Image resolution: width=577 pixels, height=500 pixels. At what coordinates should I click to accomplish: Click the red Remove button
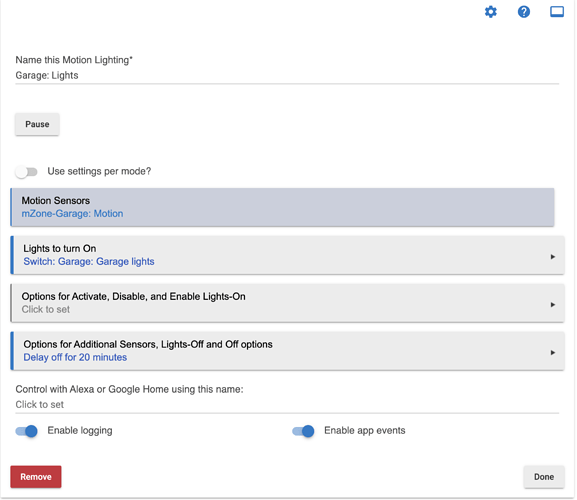tap(36, 477)
